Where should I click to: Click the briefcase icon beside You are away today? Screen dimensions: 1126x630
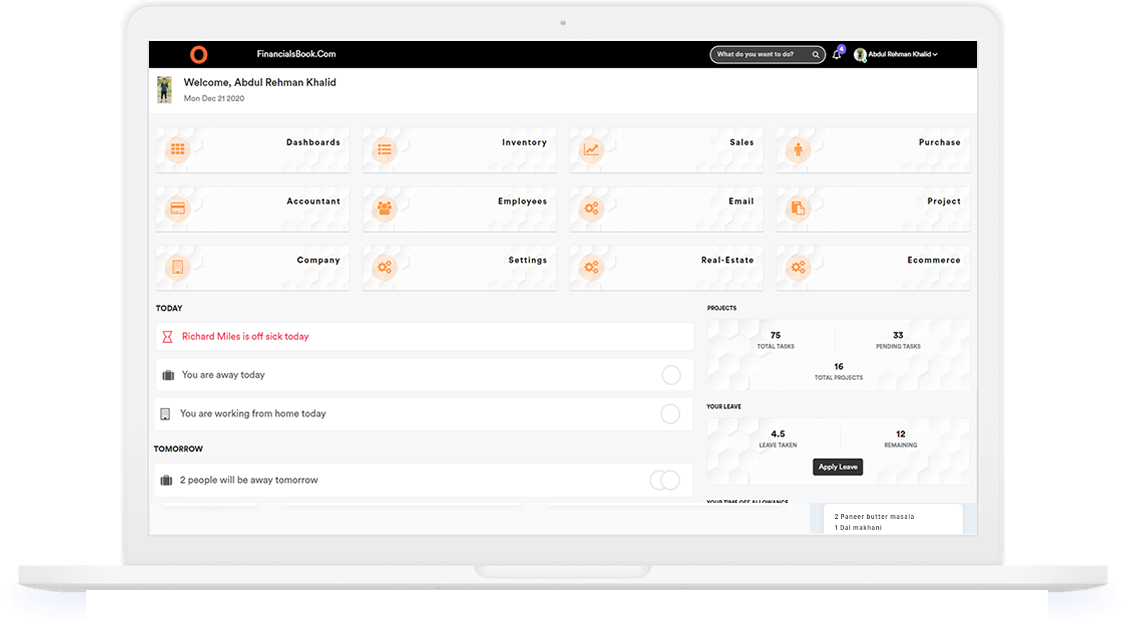click(168, 375)
